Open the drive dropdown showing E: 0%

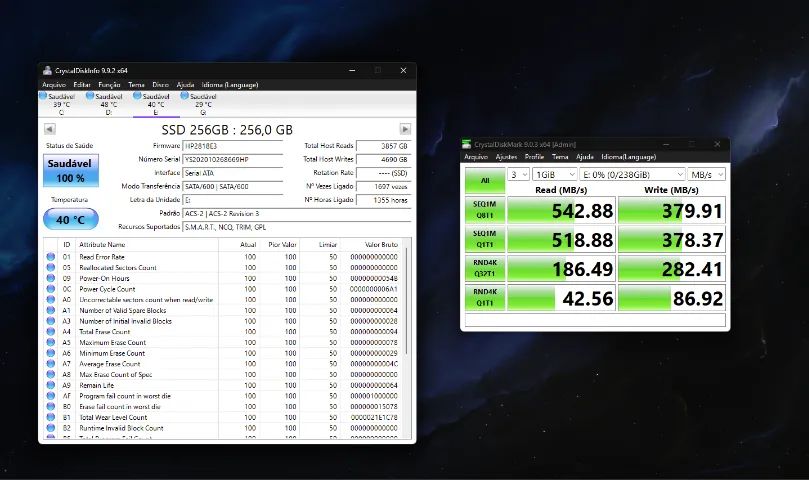[633, 174]
